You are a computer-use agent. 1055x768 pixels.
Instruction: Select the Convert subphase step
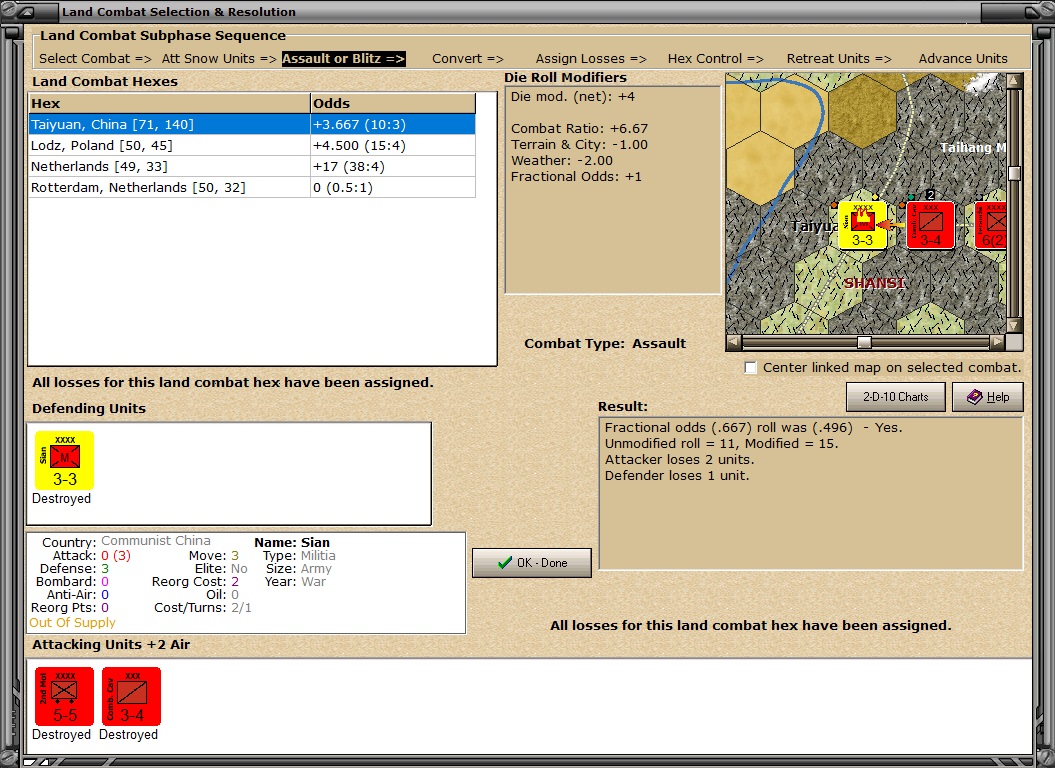point(468,59)
